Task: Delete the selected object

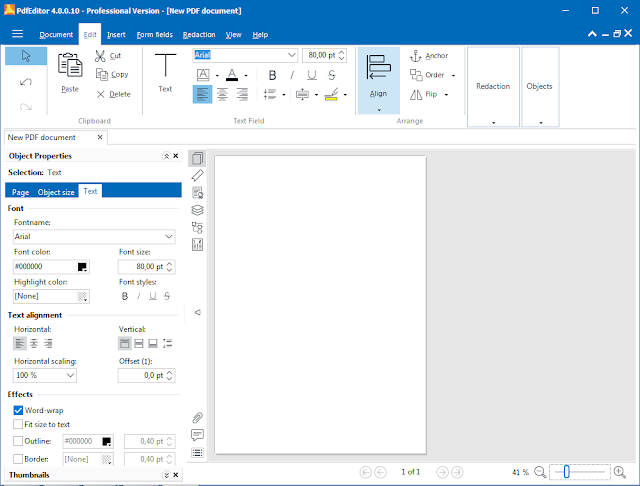Action: (x=113, y=94)
